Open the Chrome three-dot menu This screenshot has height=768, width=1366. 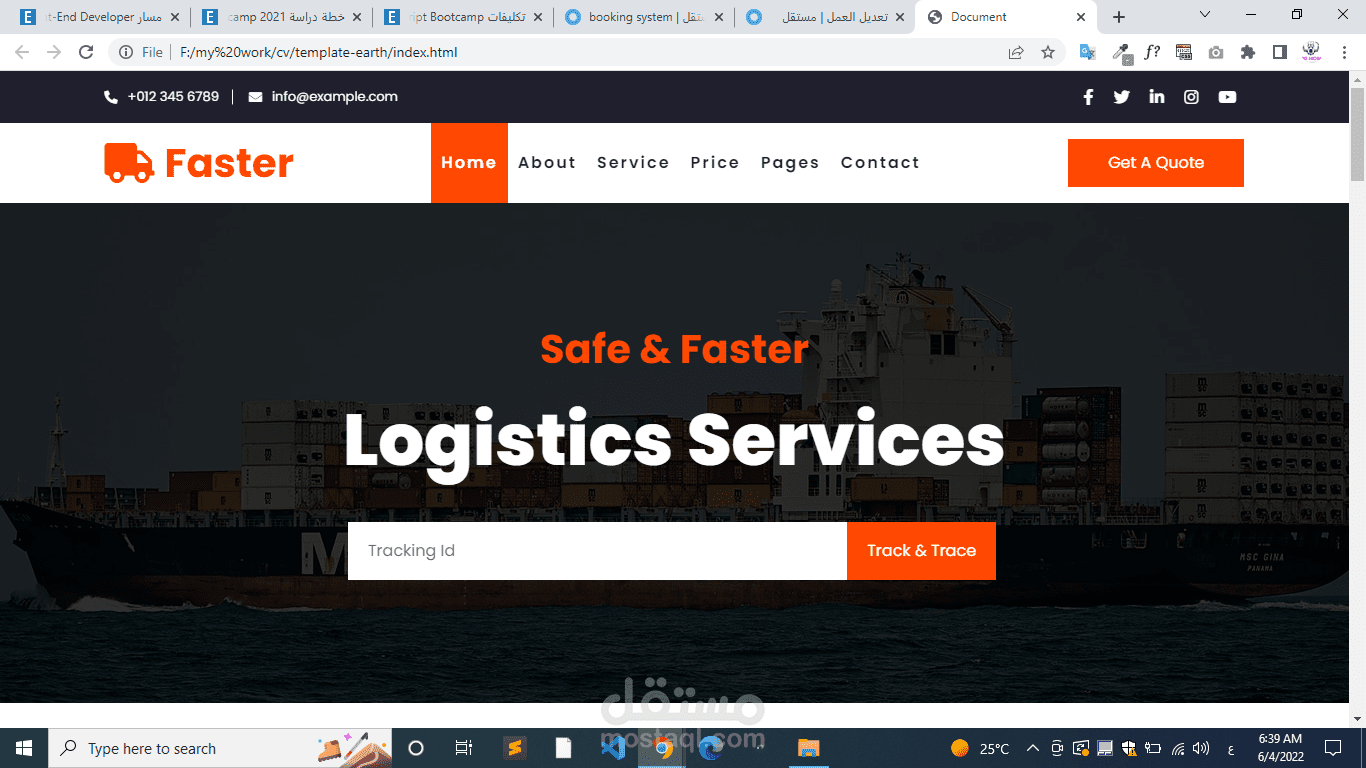pos(1344,52)
